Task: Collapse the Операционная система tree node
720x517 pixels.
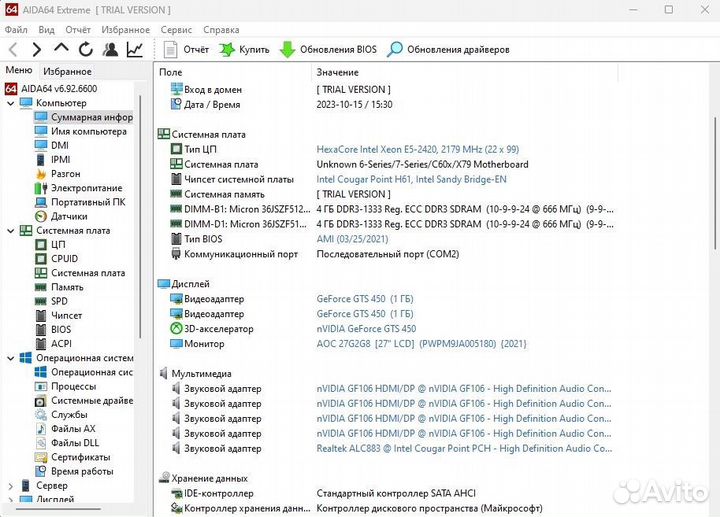Action: pos(11,358)
